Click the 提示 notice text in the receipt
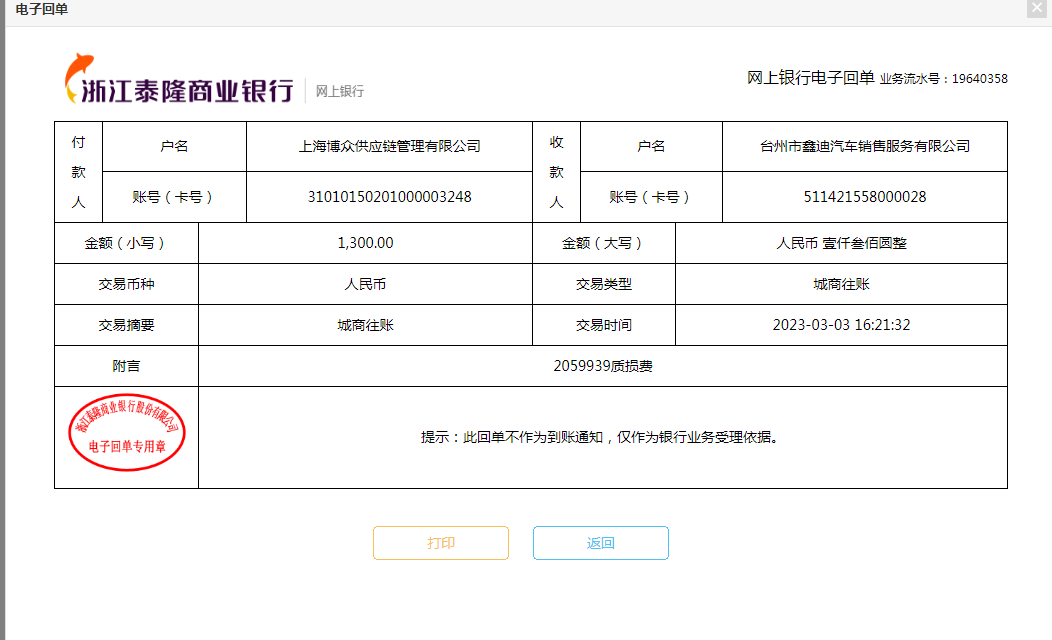This screenshot has width=1052, height=640. point(599,437)
